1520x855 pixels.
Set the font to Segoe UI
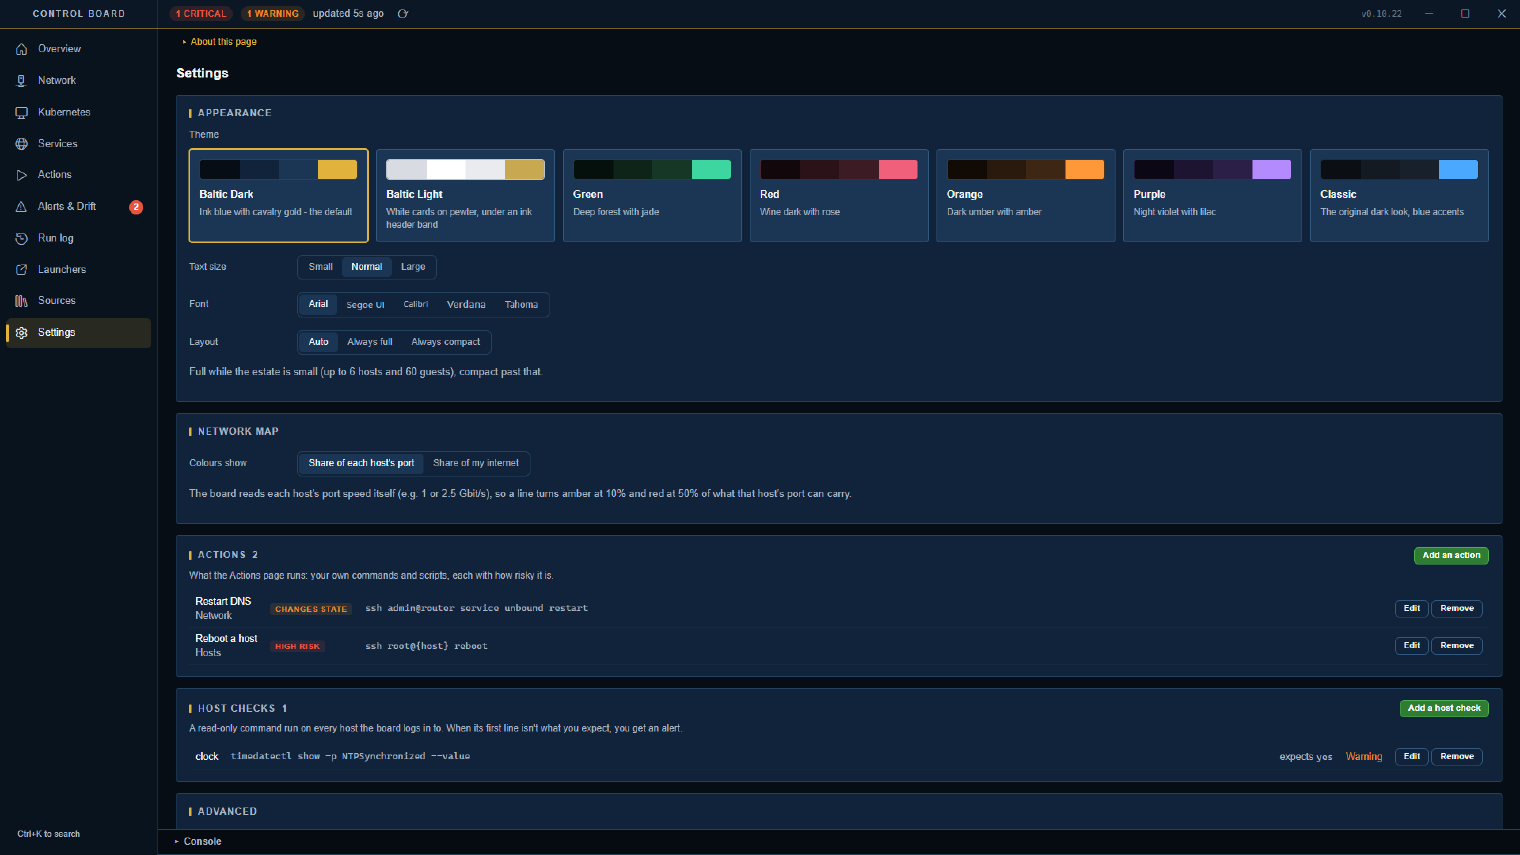[x=365, y=304]
